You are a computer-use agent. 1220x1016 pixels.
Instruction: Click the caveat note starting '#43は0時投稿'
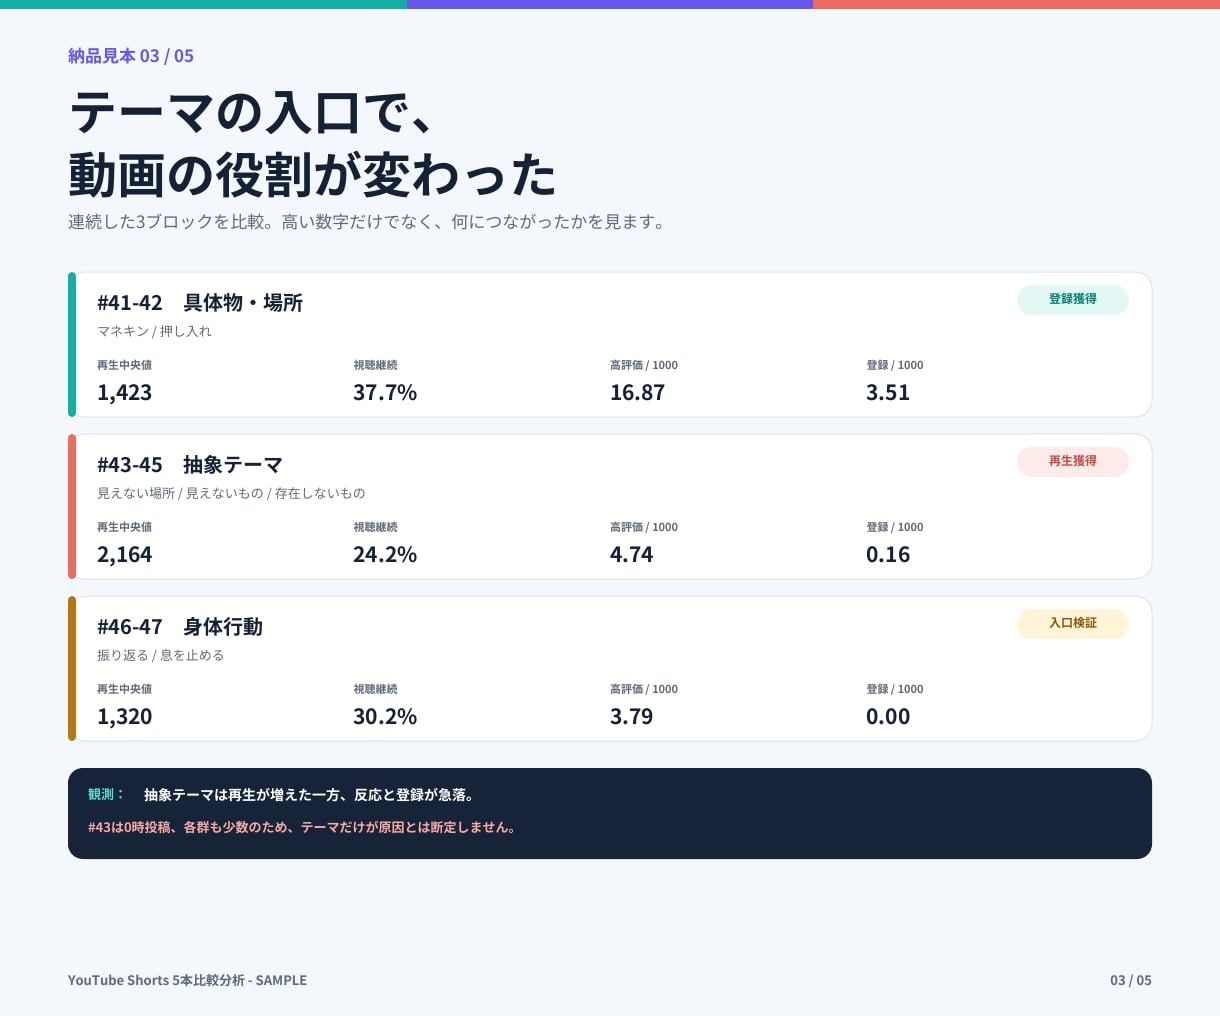pyautogui.click(x=302, y=828)
